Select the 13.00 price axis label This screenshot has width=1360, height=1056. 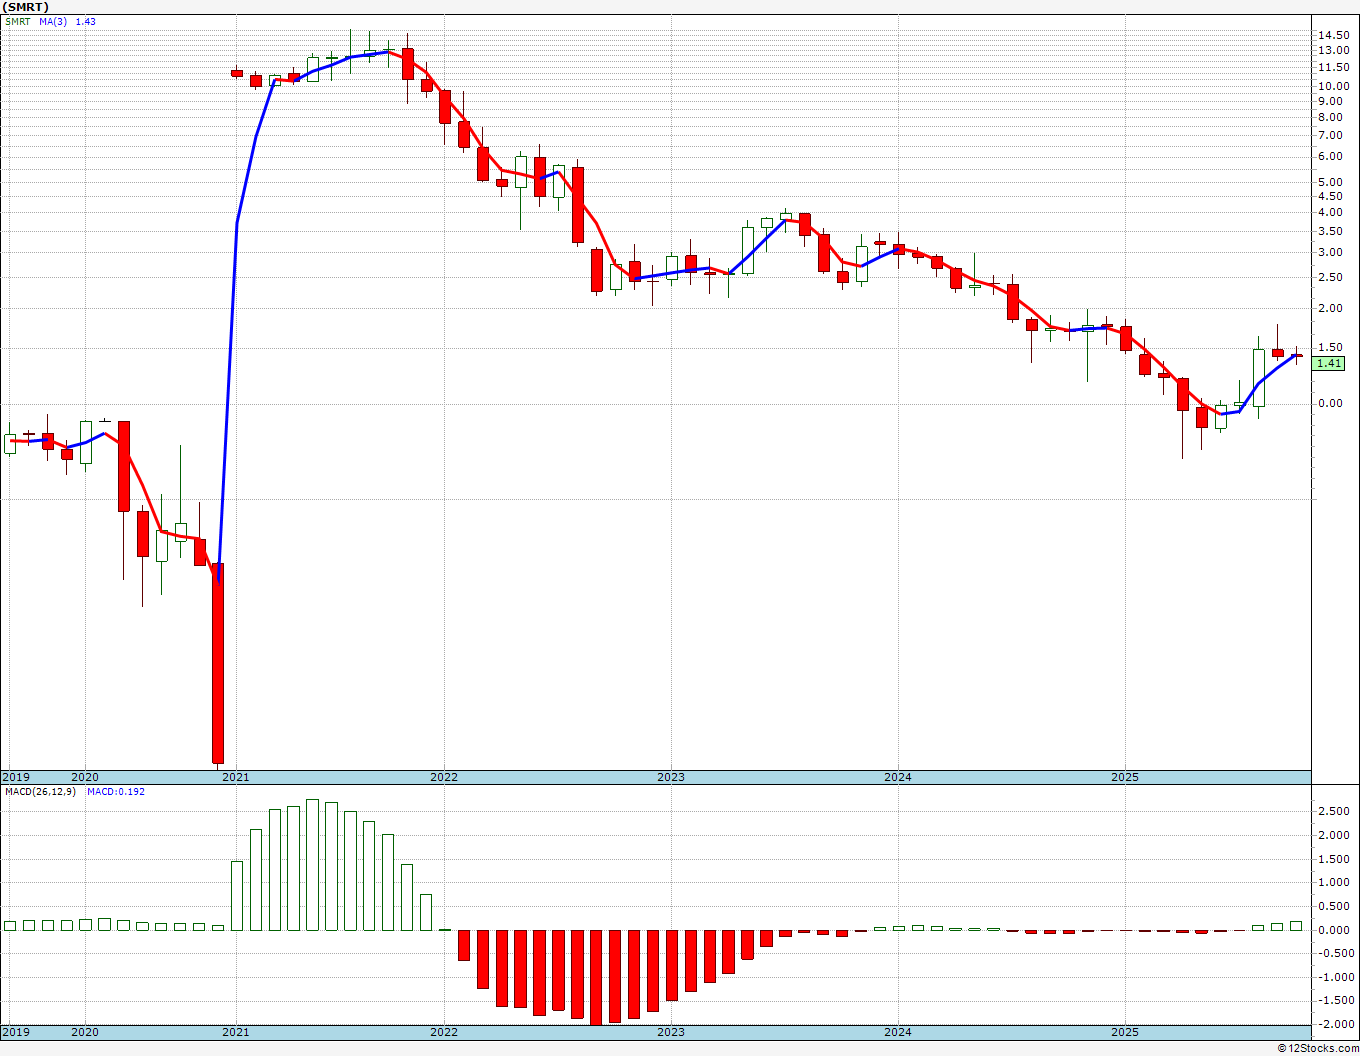(x=1334, y=50)
